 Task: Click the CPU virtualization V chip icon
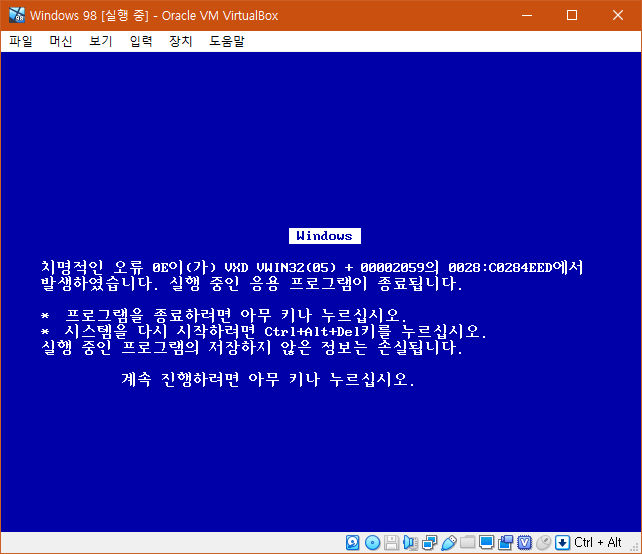click(524, 543)
